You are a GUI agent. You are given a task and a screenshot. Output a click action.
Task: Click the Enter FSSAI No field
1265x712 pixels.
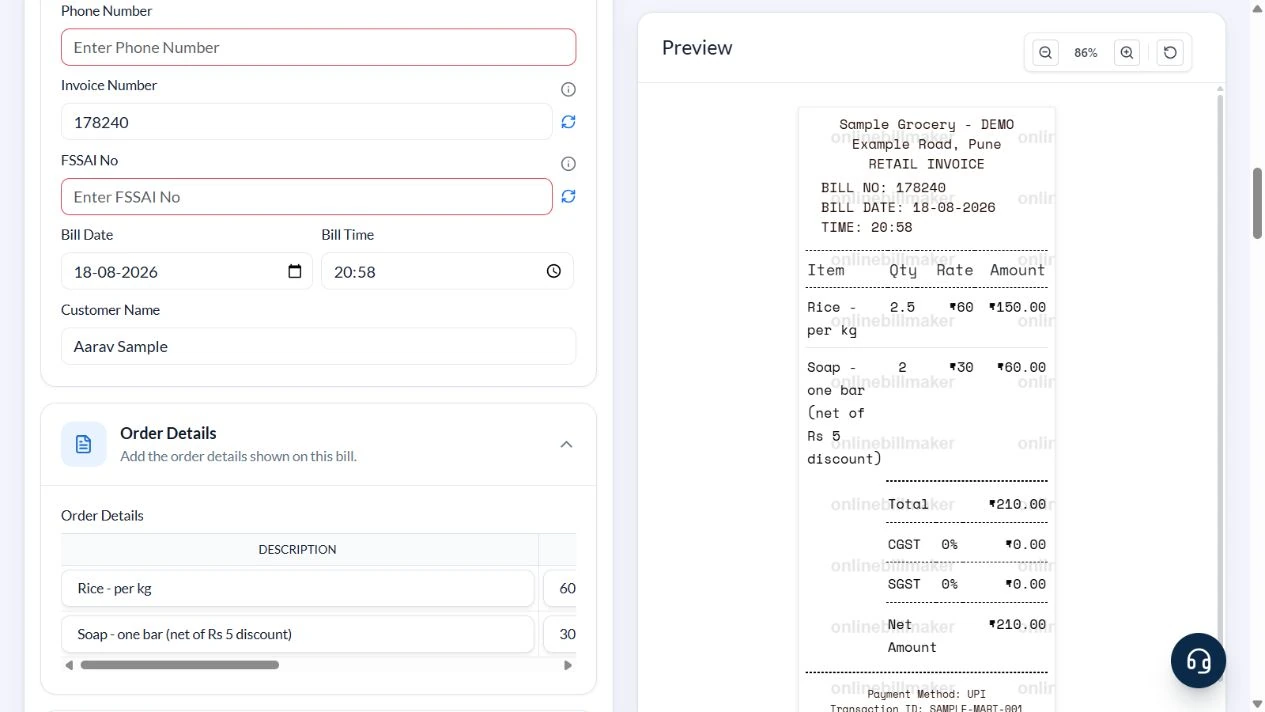(x=306, y=196)
